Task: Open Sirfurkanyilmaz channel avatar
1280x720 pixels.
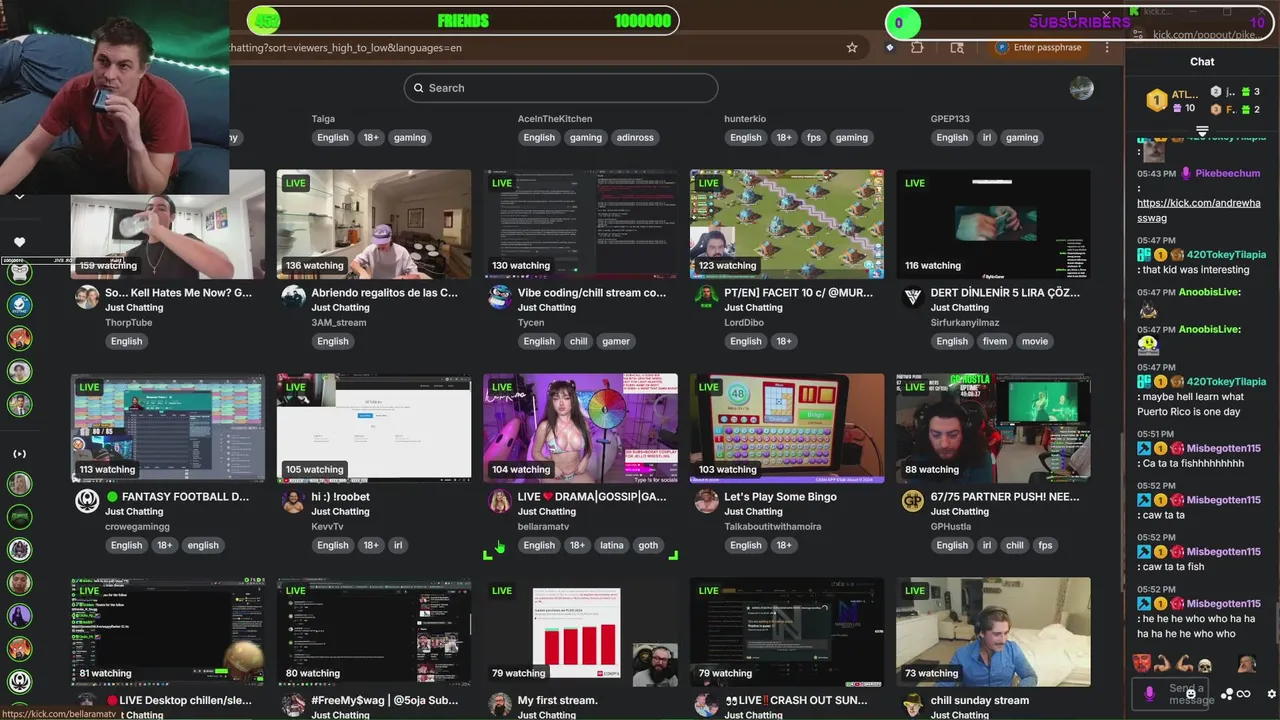Action: [912, 295]
